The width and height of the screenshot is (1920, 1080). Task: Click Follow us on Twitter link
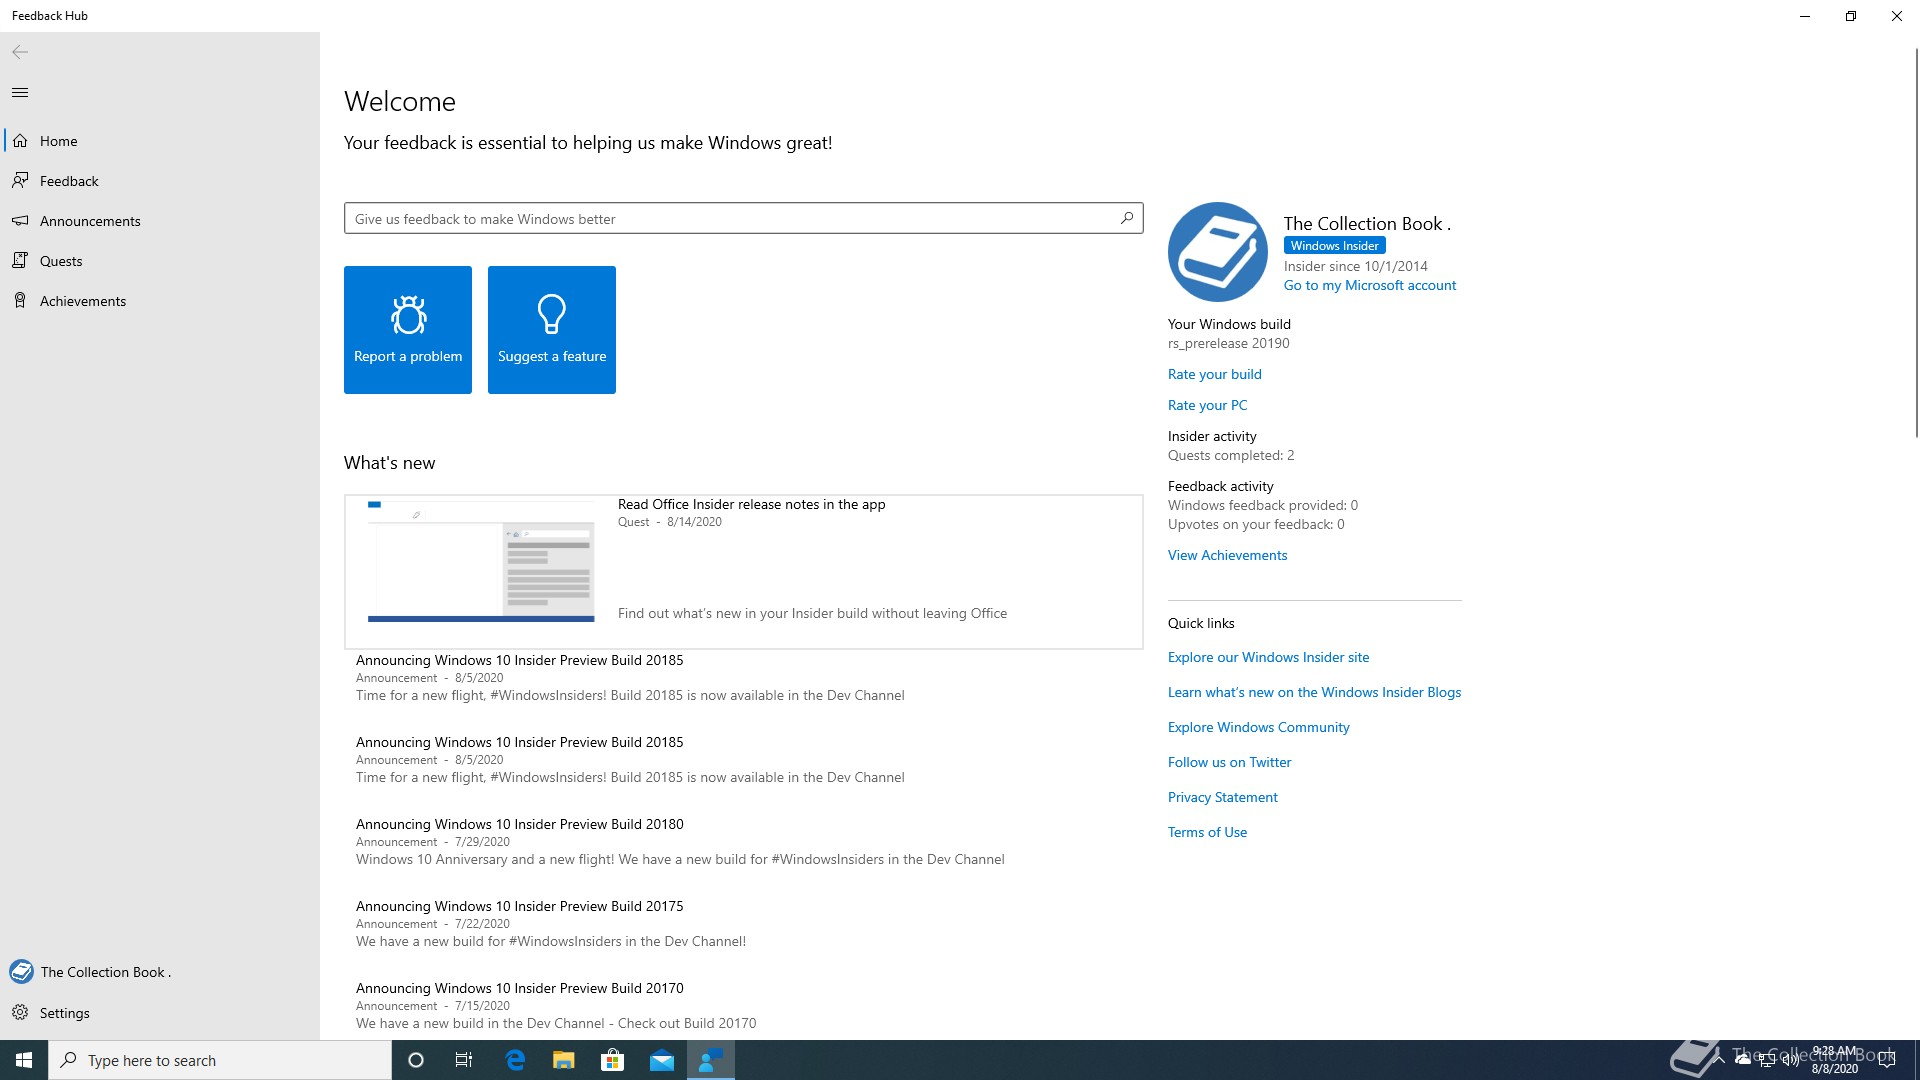click(1229, 762)
